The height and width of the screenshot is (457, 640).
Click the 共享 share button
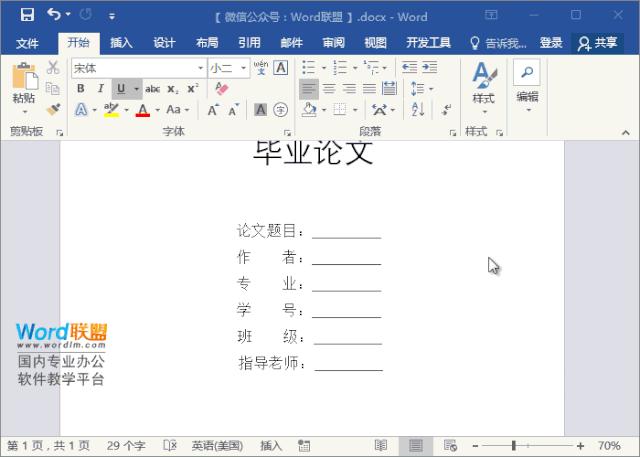pos(598,43)
